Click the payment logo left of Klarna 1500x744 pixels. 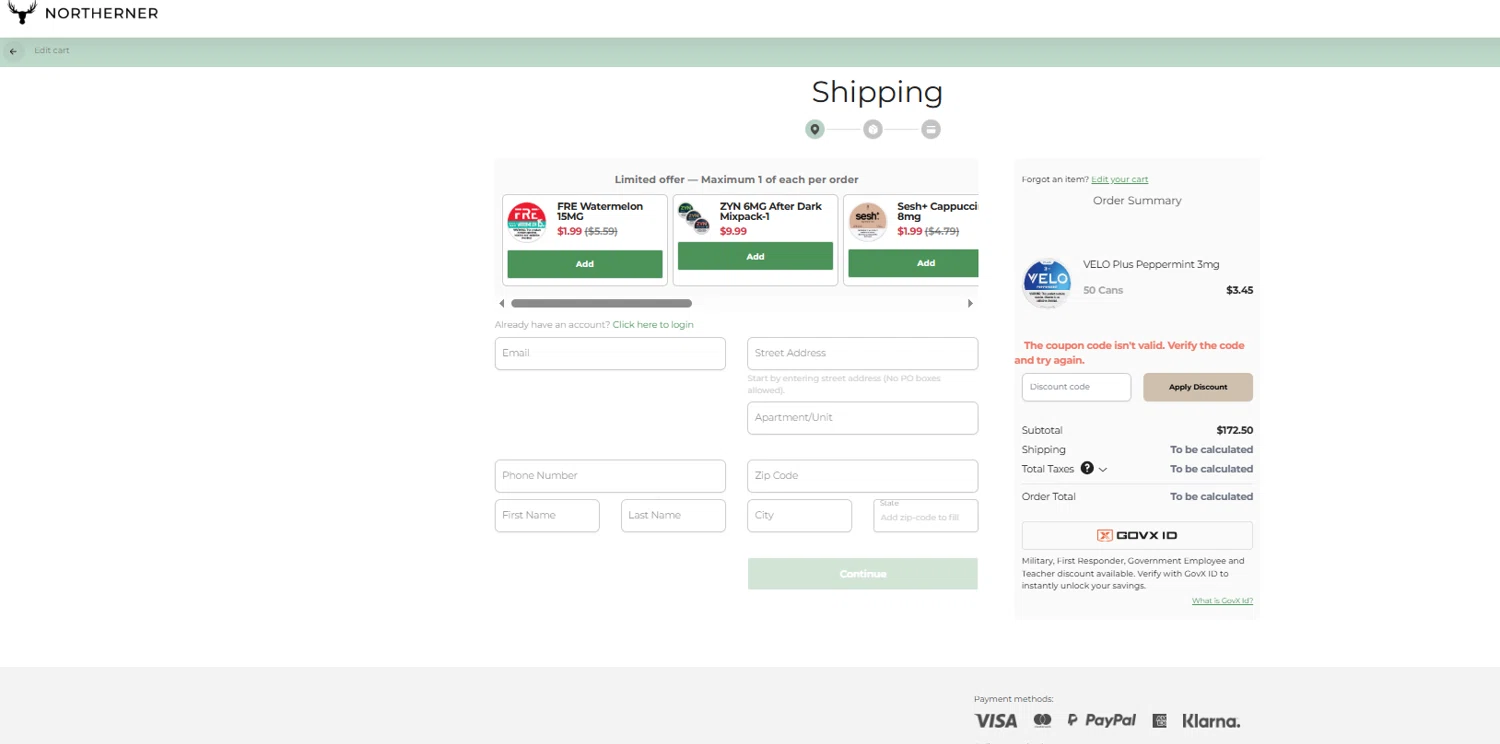[x=1159, y=721]
